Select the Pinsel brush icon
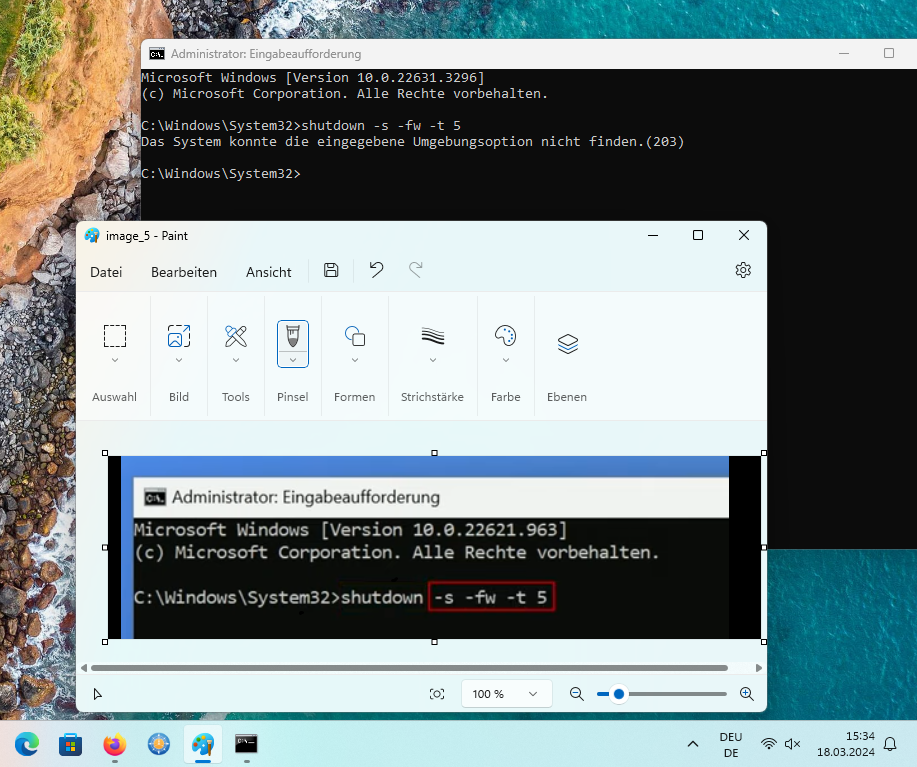The height and width of the screenshot is (767, 917). tap(293, 336)
